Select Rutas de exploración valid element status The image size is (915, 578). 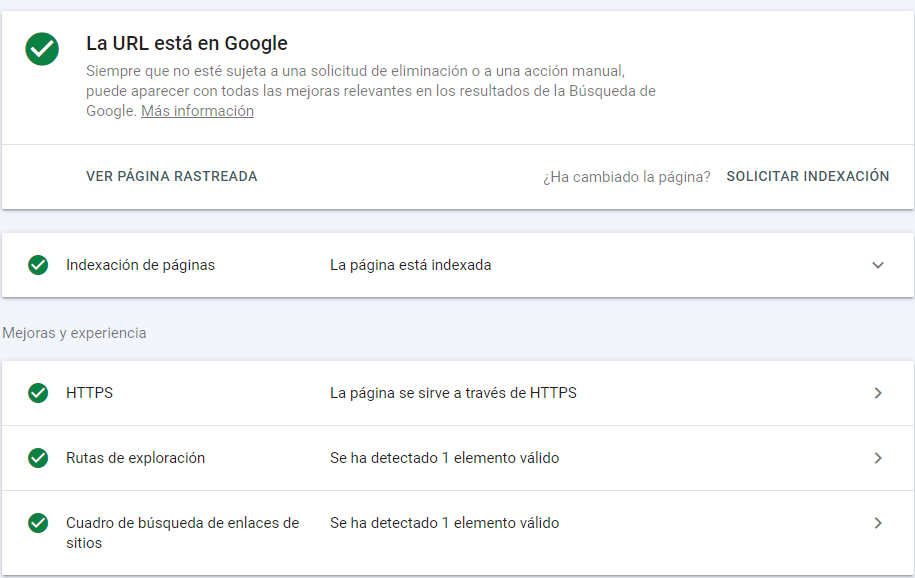coord(444,458)
